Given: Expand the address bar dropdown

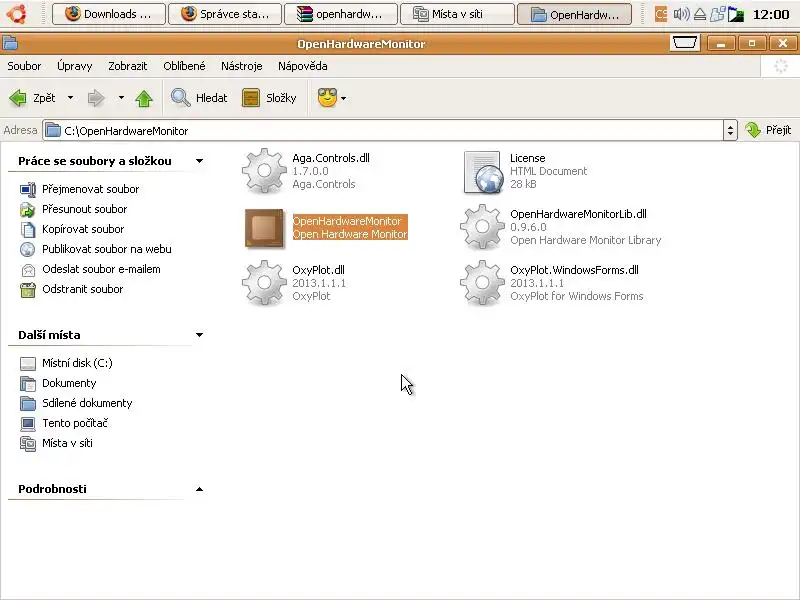Looking at the screenshot, I should pos(730,131).
